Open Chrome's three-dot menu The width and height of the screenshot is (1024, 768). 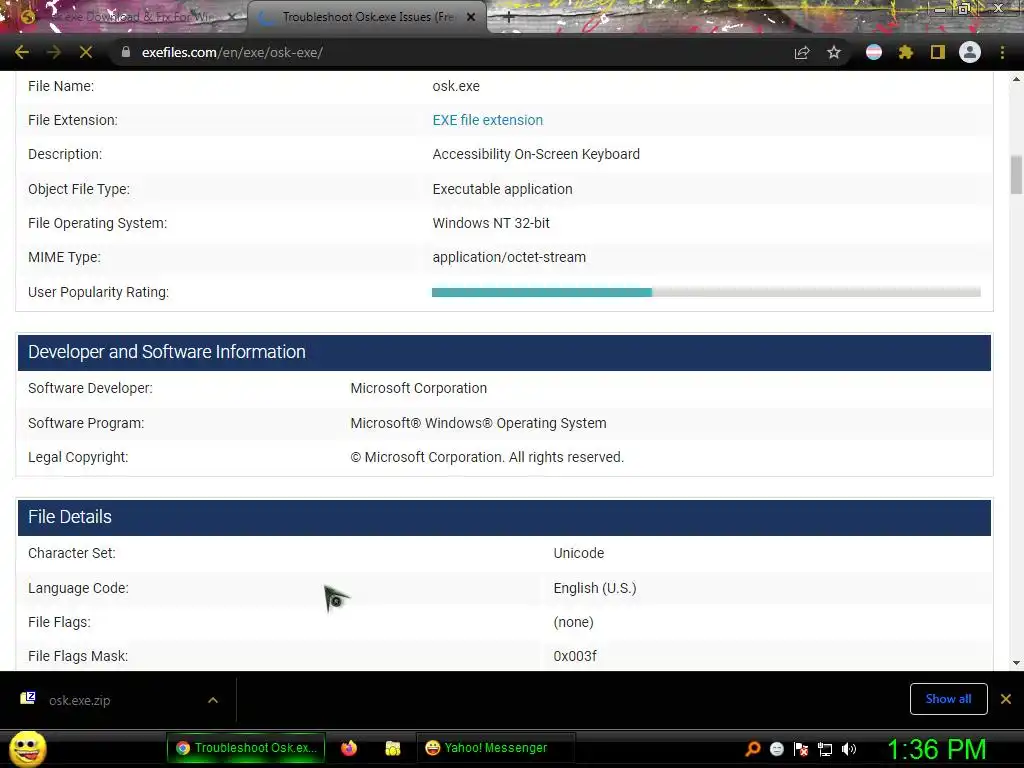coord(1002,52)
